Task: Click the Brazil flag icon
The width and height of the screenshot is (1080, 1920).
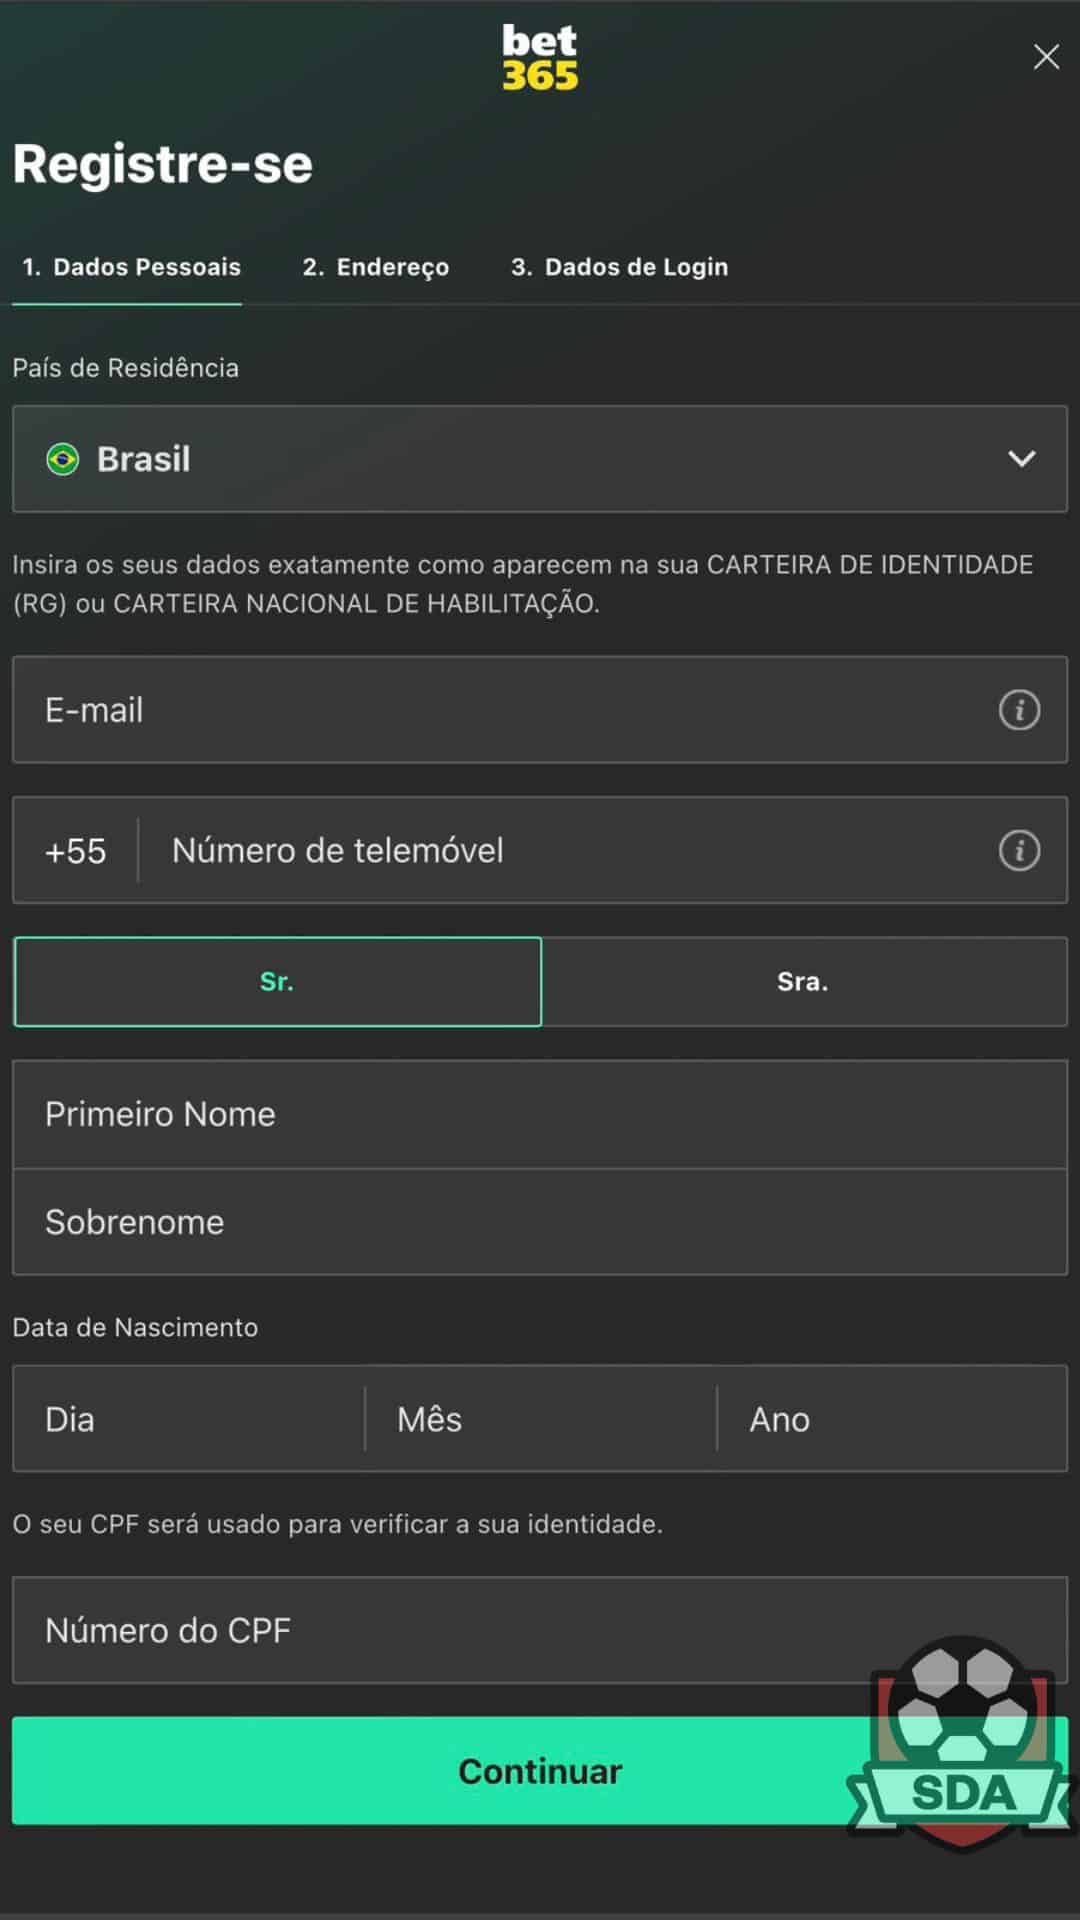Action: [62, 459]
